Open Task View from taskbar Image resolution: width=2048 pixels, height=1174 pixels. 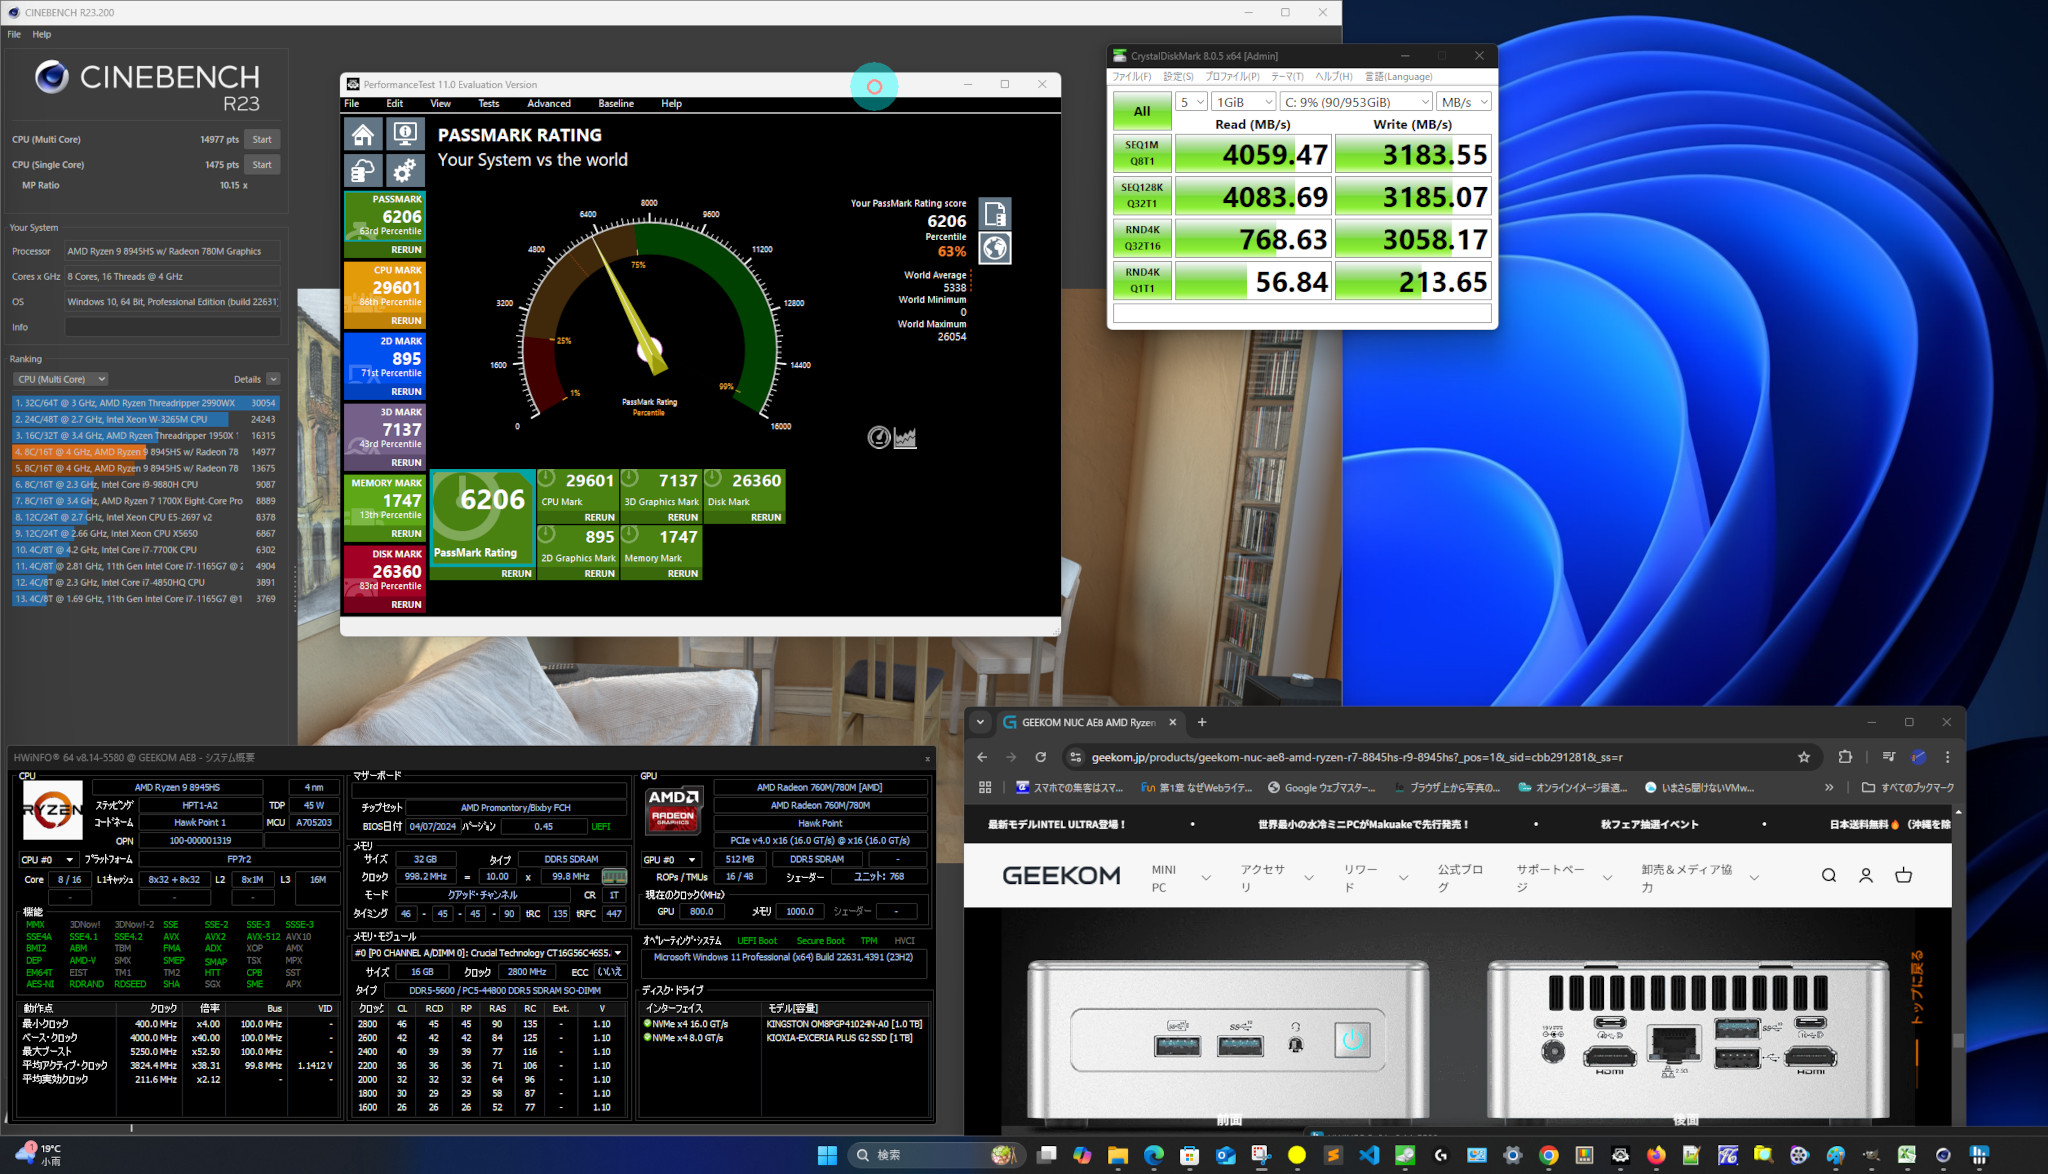coord(1046,1155)
